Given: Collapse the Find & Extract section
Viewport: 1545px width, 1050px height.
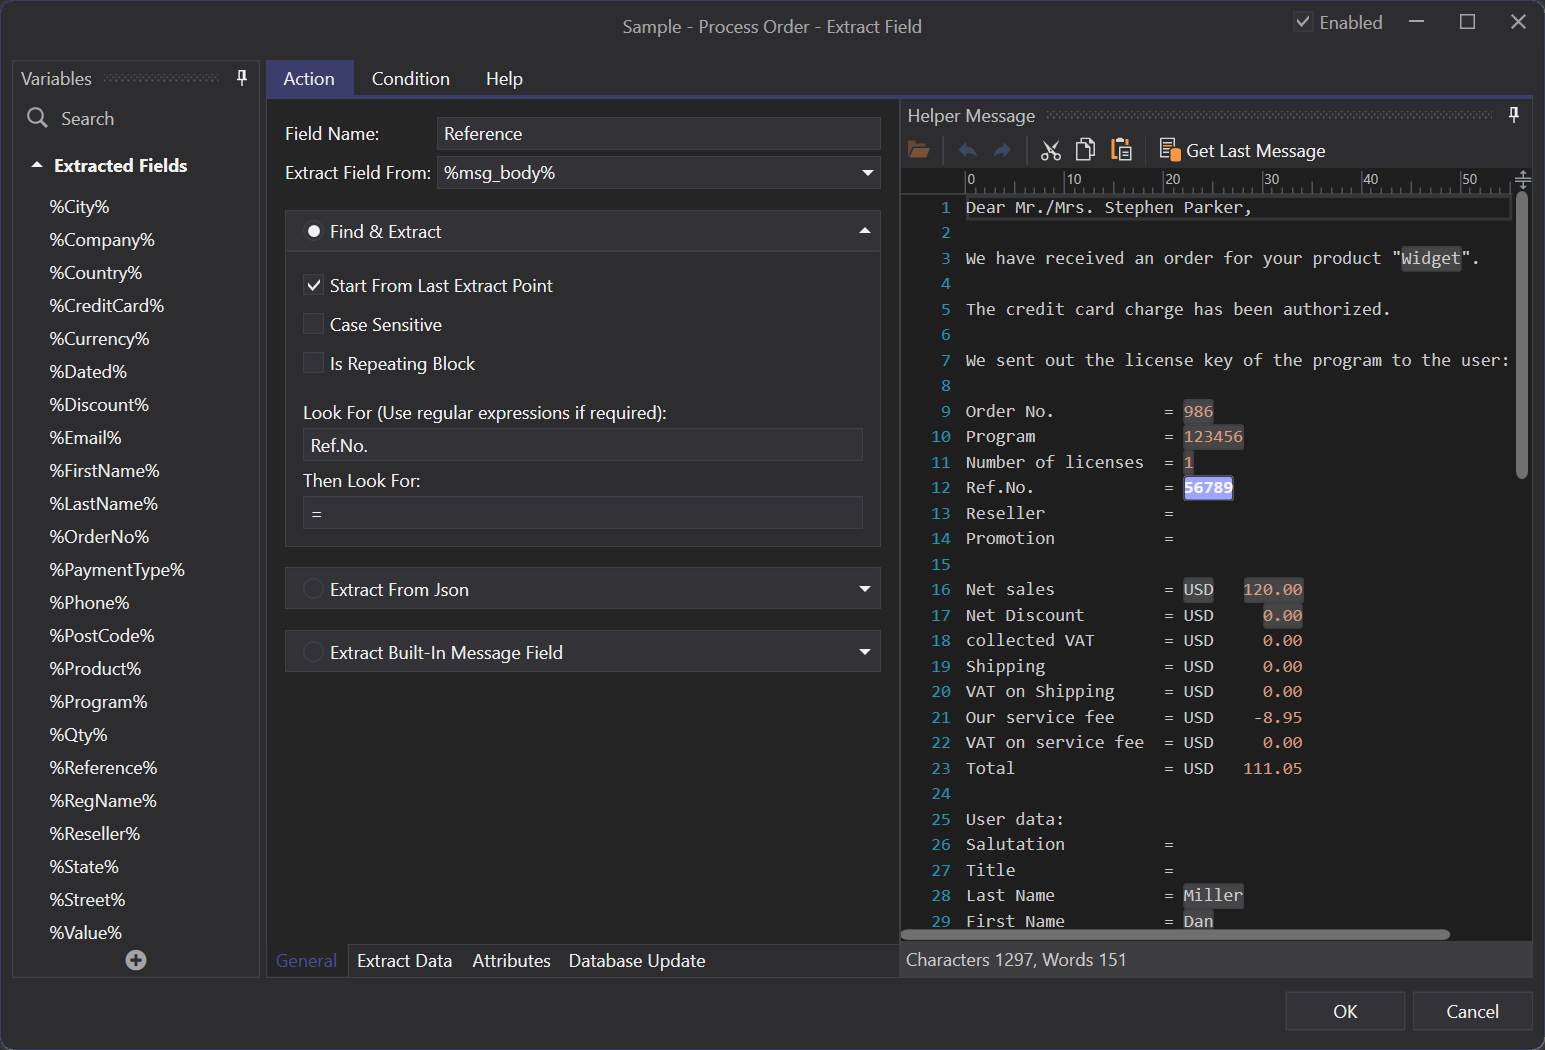Looking at the screenshot, I should tap(864, 231).
